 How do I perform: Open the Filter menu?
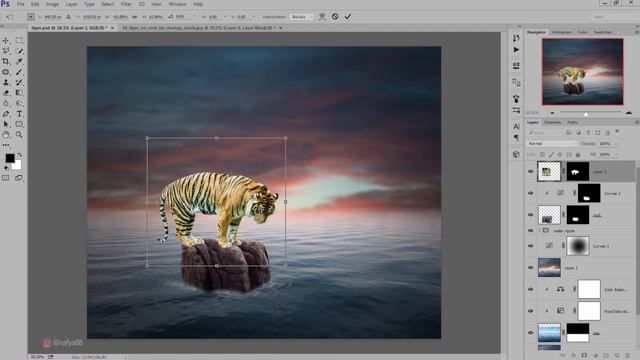pos(126,4)
